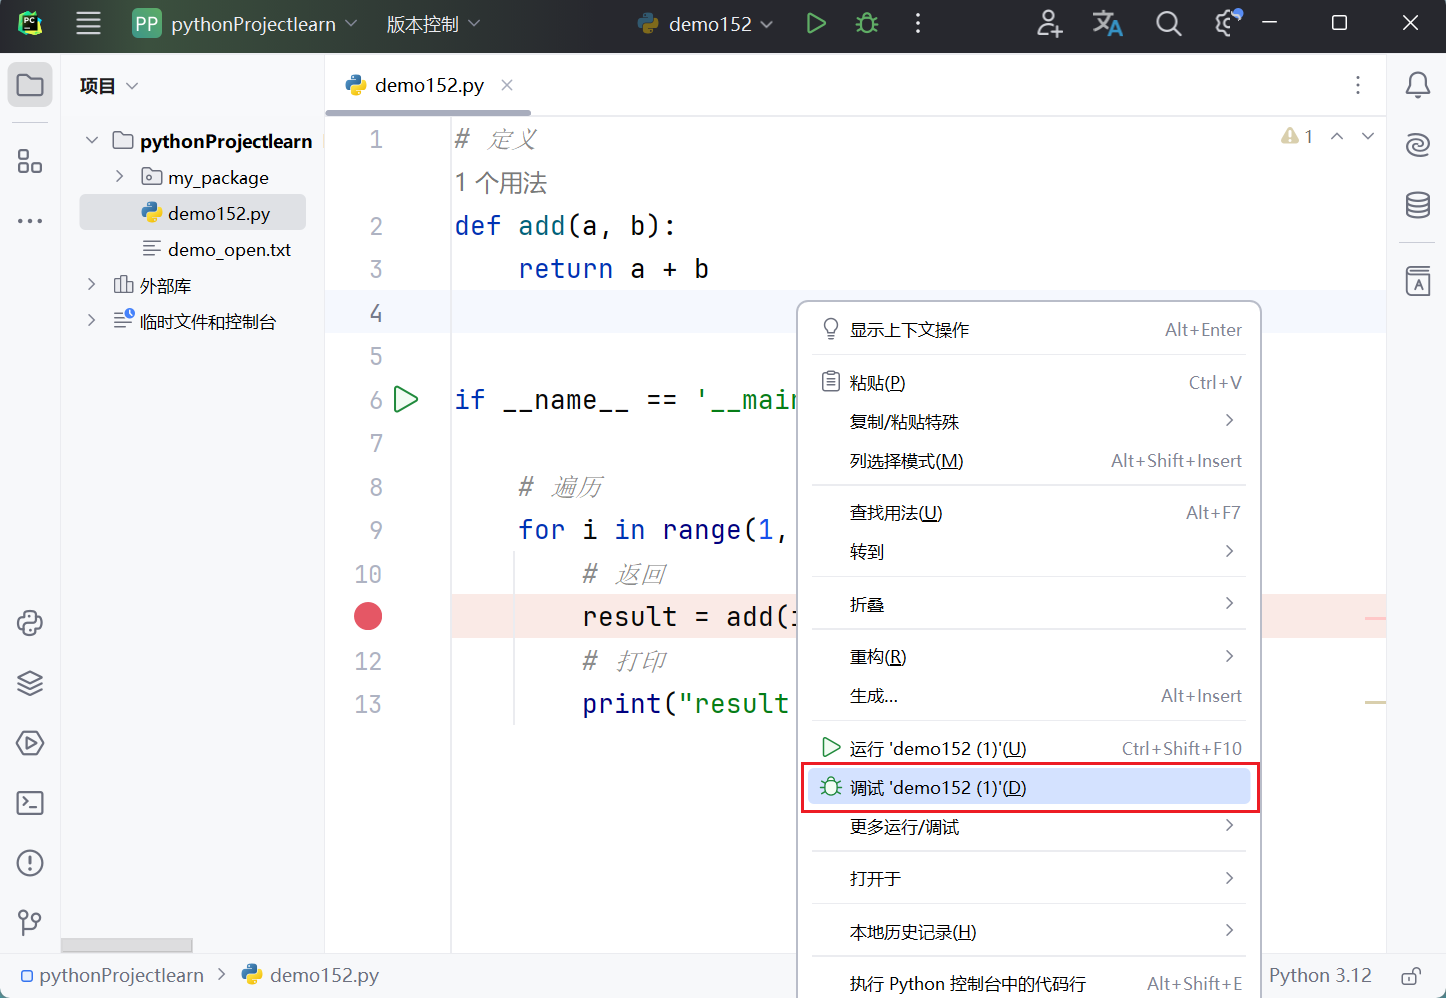1446x998 pixels.
Task: Open the Services tool window icon
Action: tap(30, 743)
